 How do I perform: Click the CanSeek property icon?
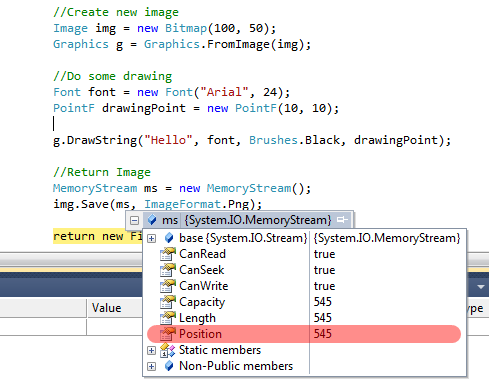(x=168, y=270)
